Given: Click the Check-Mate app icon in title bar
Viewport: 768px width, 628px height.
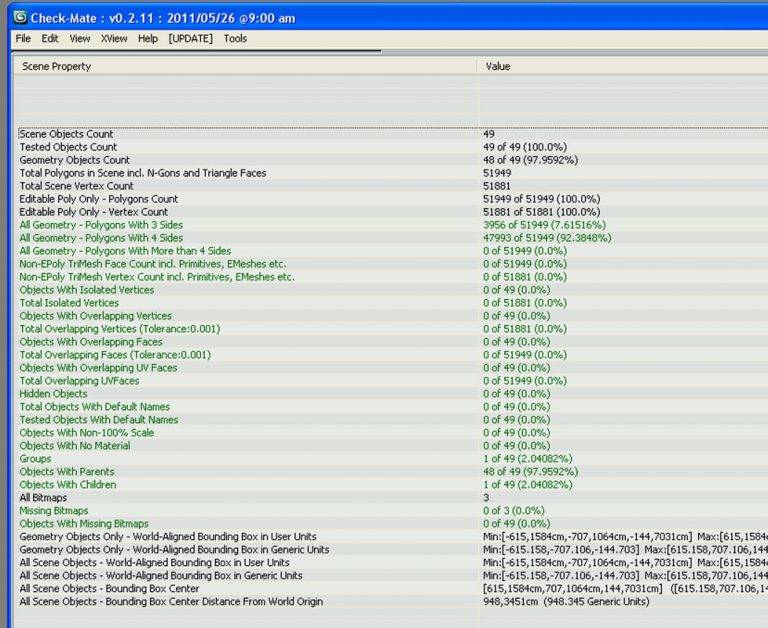Looking at the screenshot, I should click(19, 16).
